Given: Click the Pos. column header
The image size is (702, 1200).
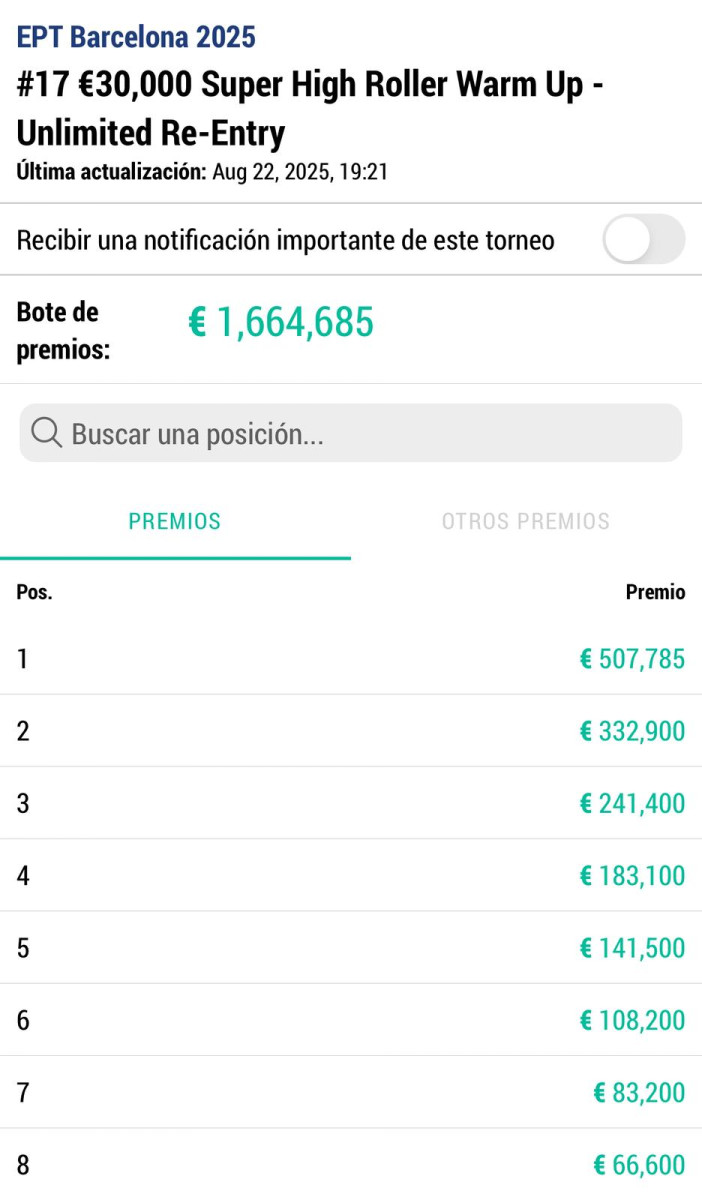Looking at the screenshot, I should pyautogui.click(x=34, y=592).
